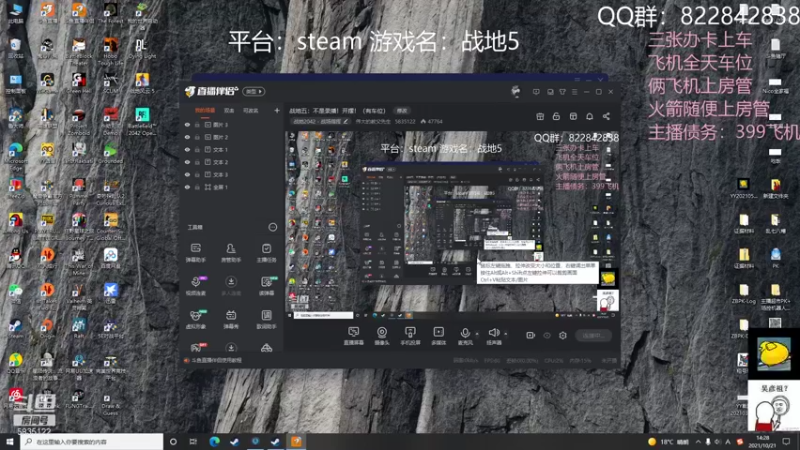Open the 歌词助手 tool
Image resolution: width=800 pixels, height=450 pixels.
tap(266, 319)
